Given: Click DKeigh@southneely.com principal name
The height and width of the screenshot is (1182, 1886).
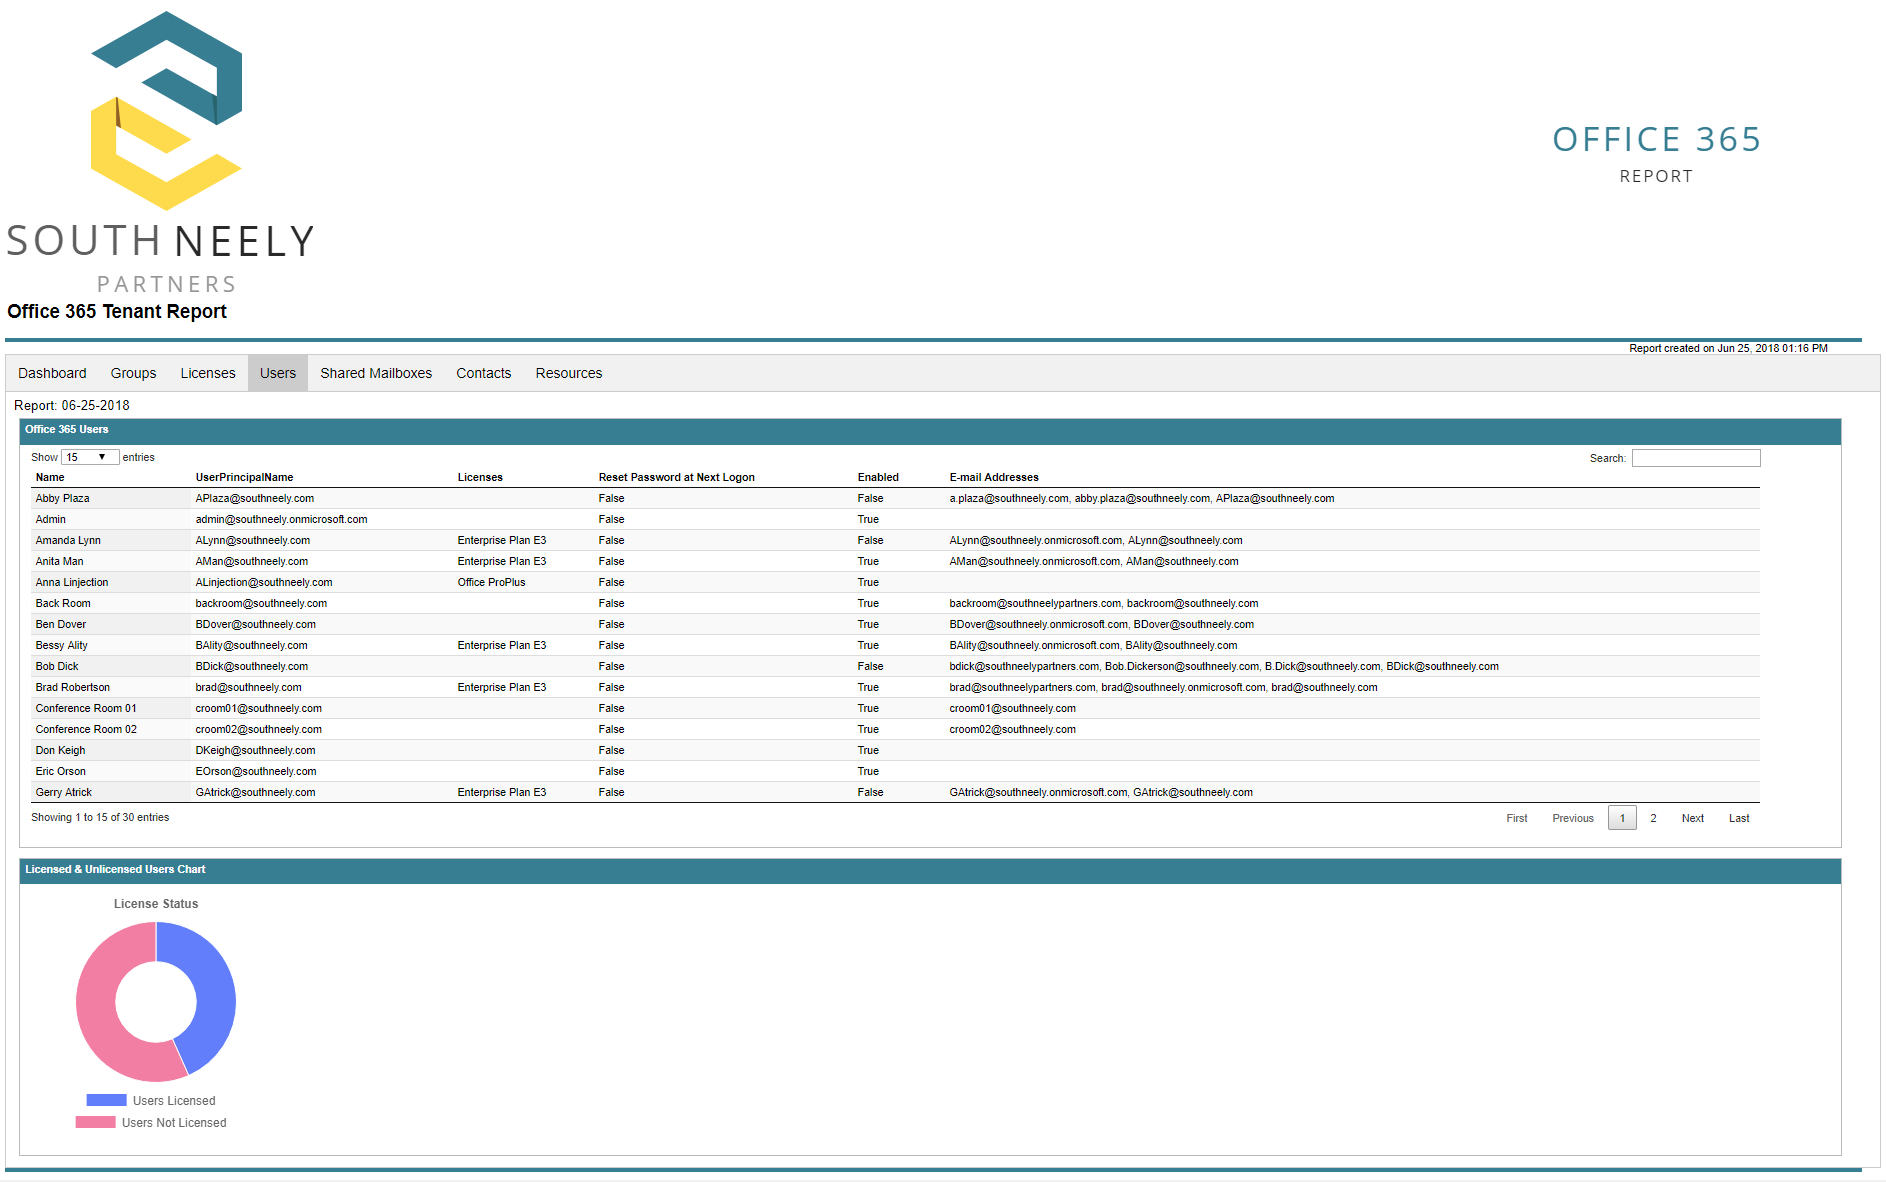Looking at the screenshot, I should (255, 750).
